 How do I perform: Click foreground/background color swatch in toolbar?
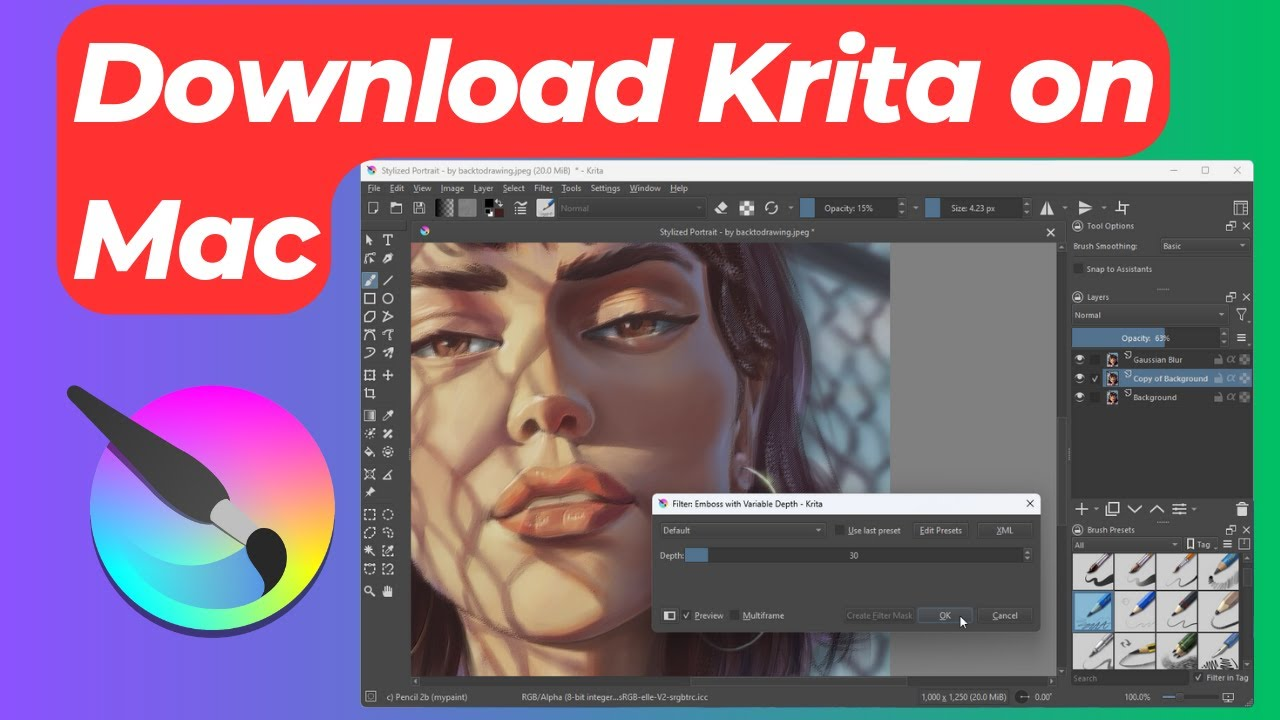point(493,208)
